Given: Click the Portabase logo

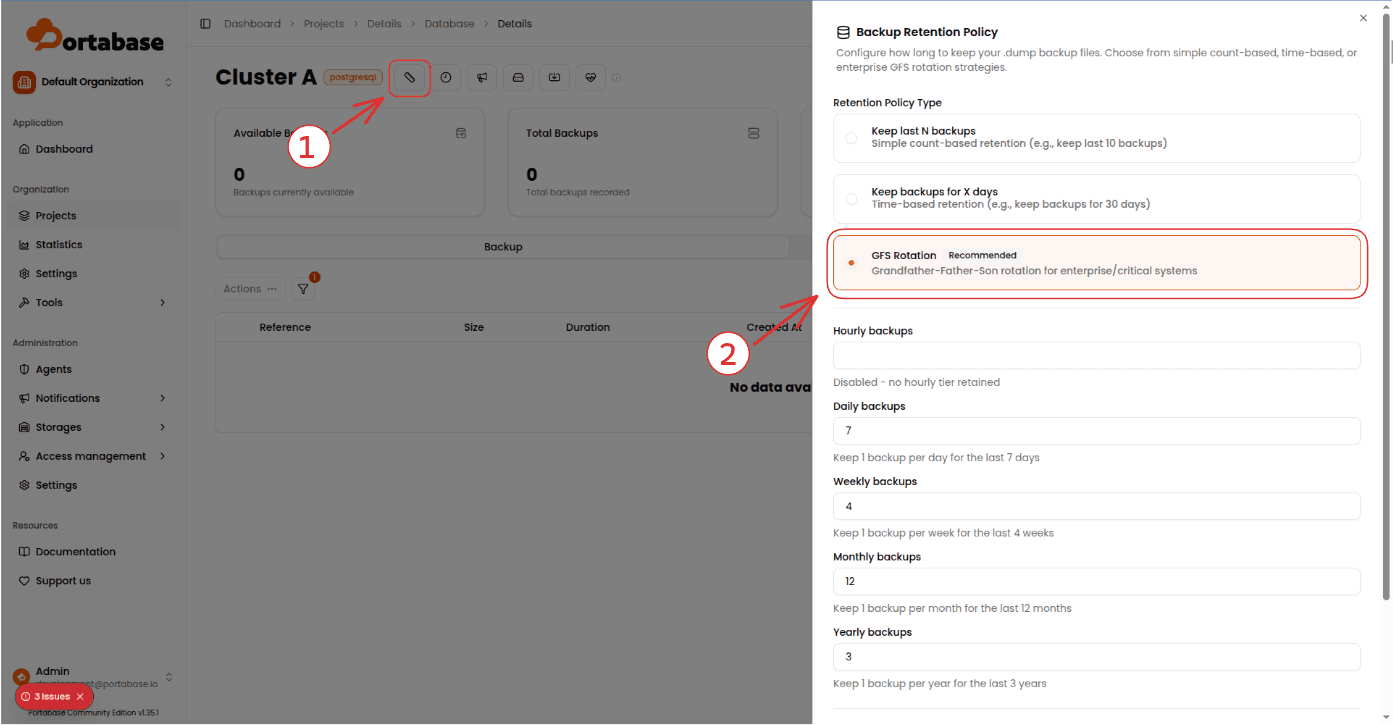Looking at the screenshot, I should tap(94, 36).
